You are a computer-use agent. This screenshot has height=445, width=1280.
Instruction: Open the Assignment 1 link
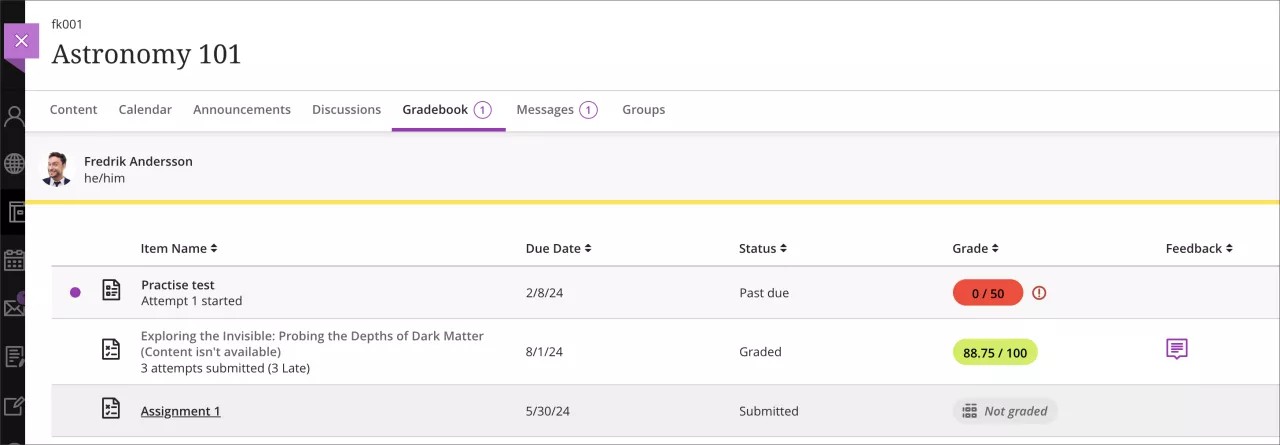click(x=180, y=411)
